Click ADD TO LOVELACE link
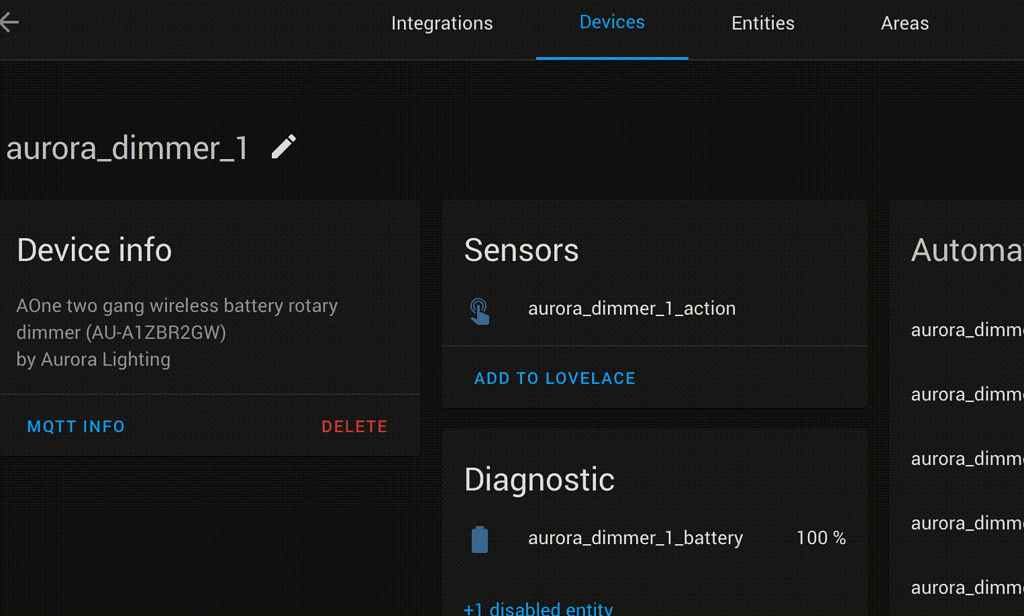Image resolution: width=1024 pixels, height=616 pixels. pyautogui.click(x=555, y=378)
